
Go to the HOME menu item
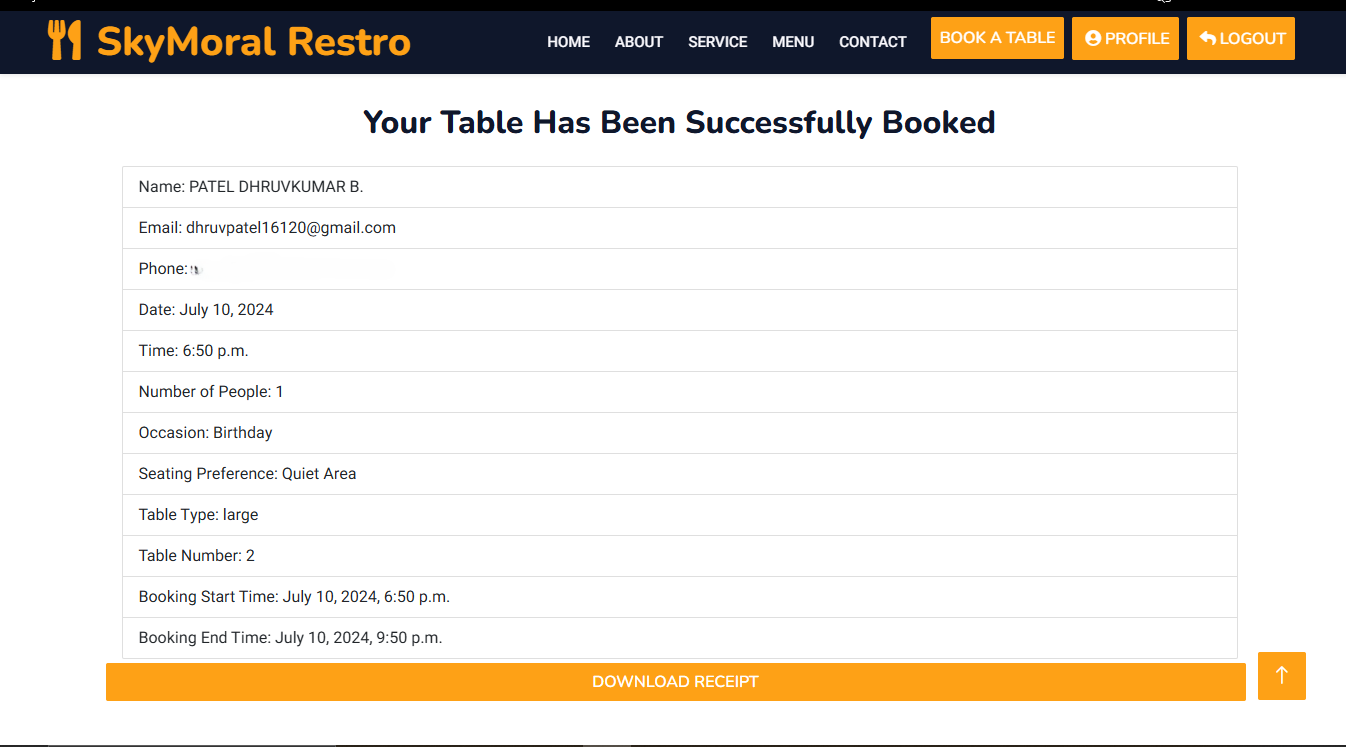click(568, 42)
